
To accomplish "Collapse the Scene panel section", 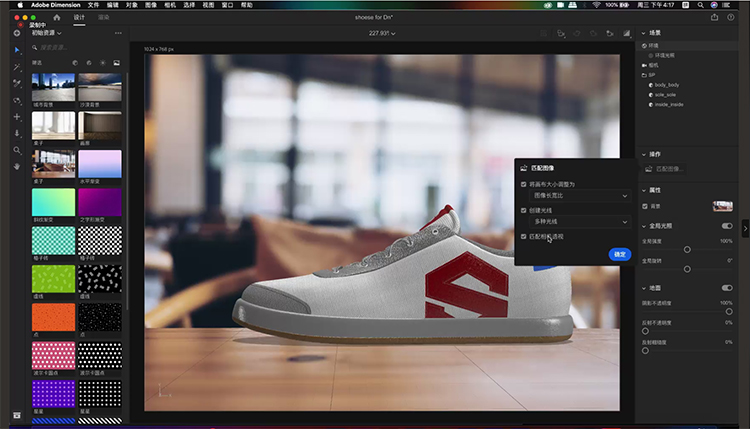I will pyautogui.click(x=644, y=33).
